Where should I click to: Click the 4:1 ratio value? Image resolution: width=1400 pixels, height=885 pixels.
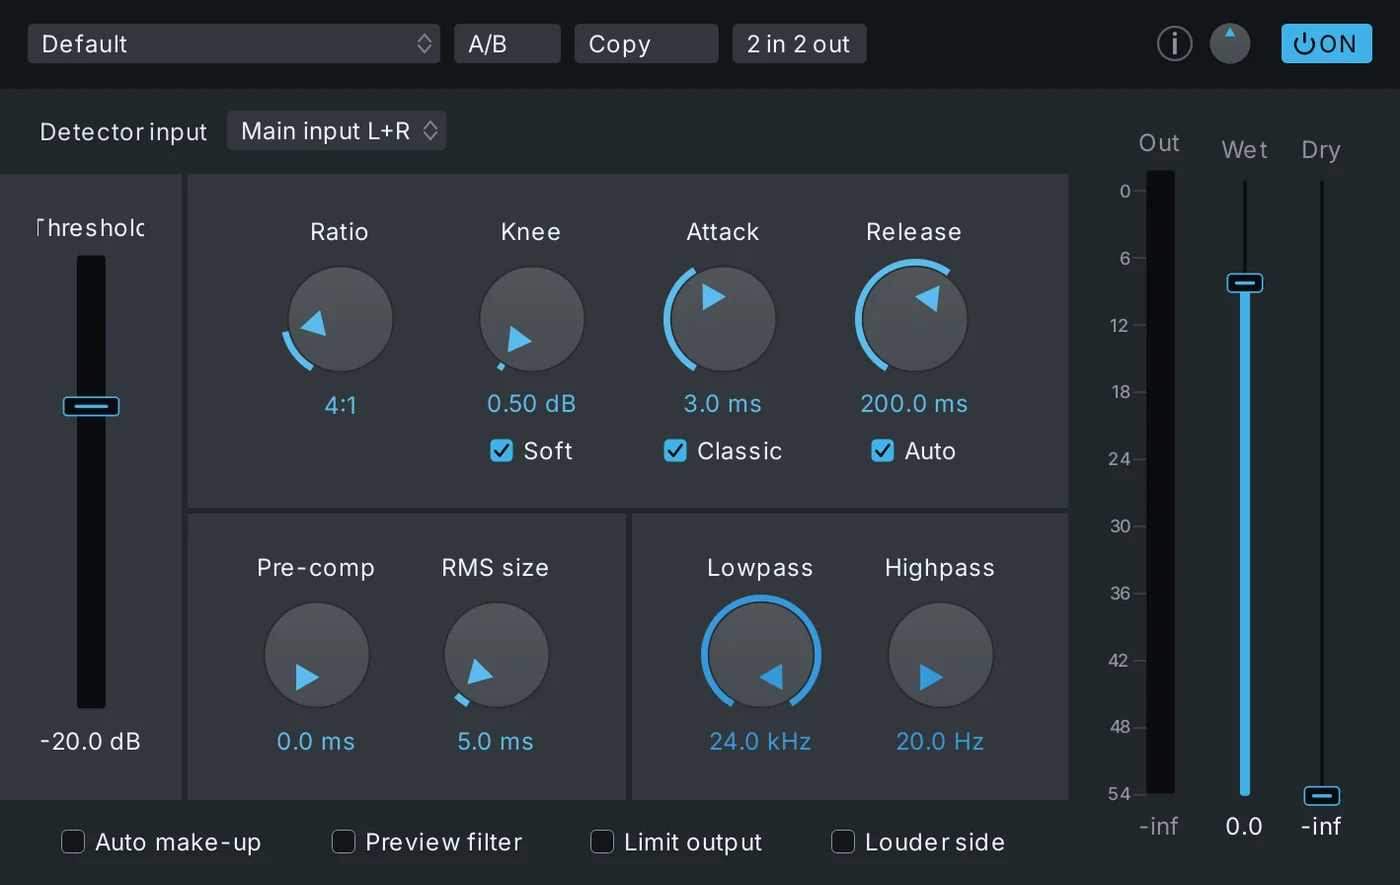(x=340, y=405)
